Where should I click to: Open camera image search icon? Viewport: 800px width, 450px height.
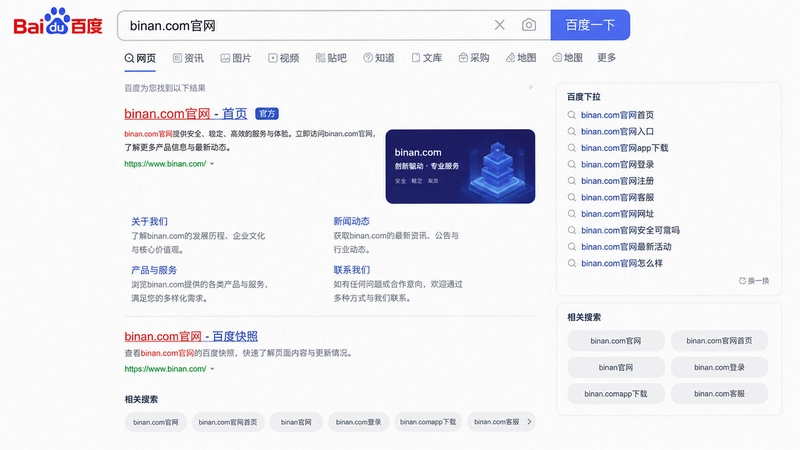529,25
